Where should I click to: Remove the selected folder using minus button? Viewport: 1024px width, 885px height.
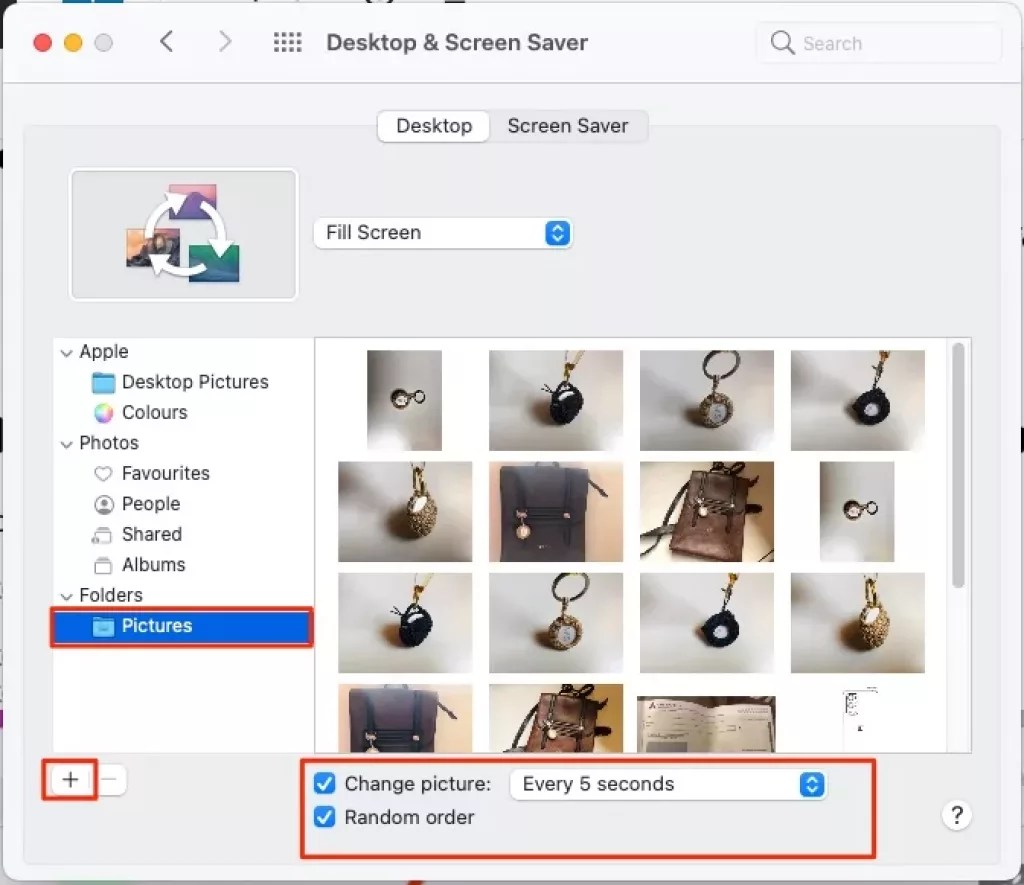(x=110, y=779)
